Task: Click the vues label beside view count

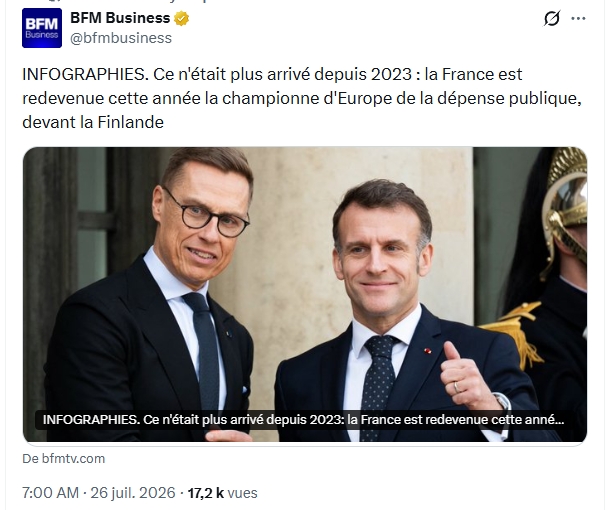Action: [242, 493]
